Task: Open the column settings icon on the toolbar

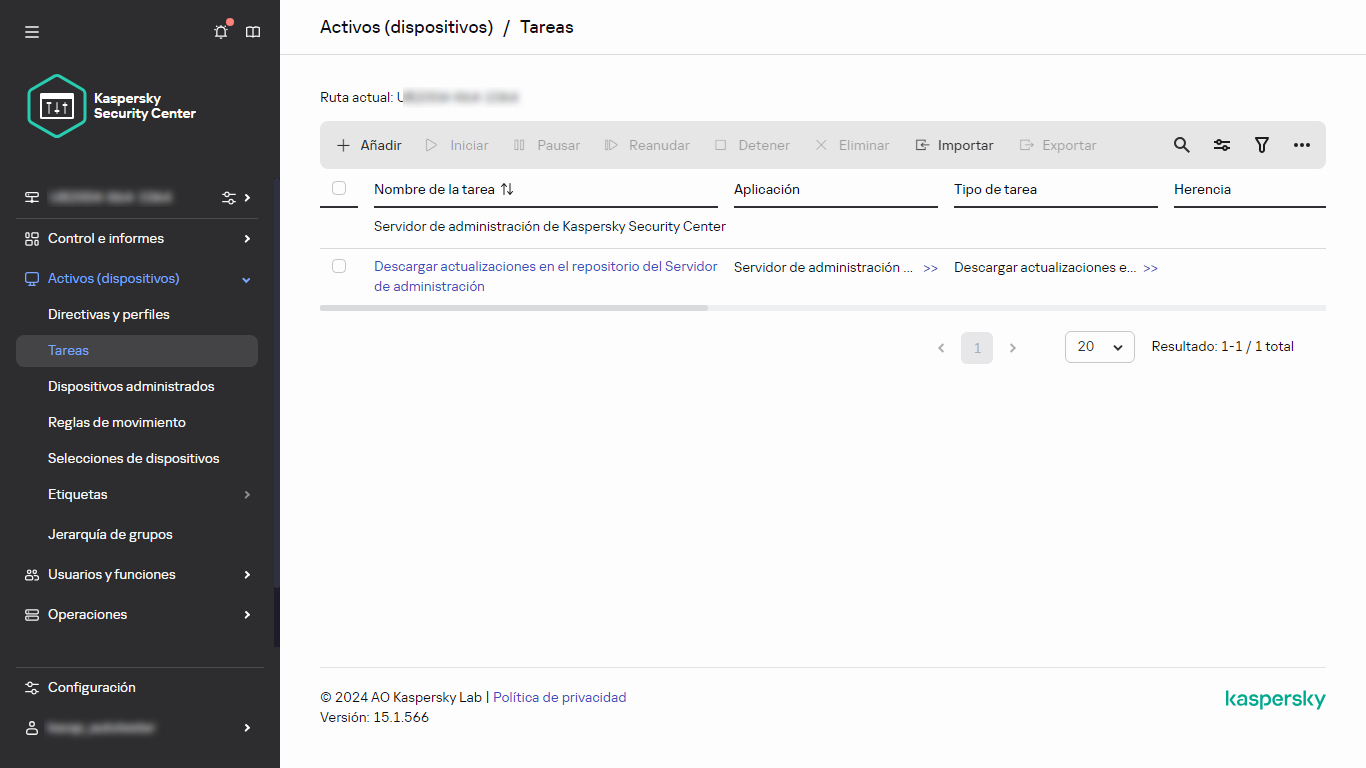Action: pyautogui.click(x=1221, y=145)
